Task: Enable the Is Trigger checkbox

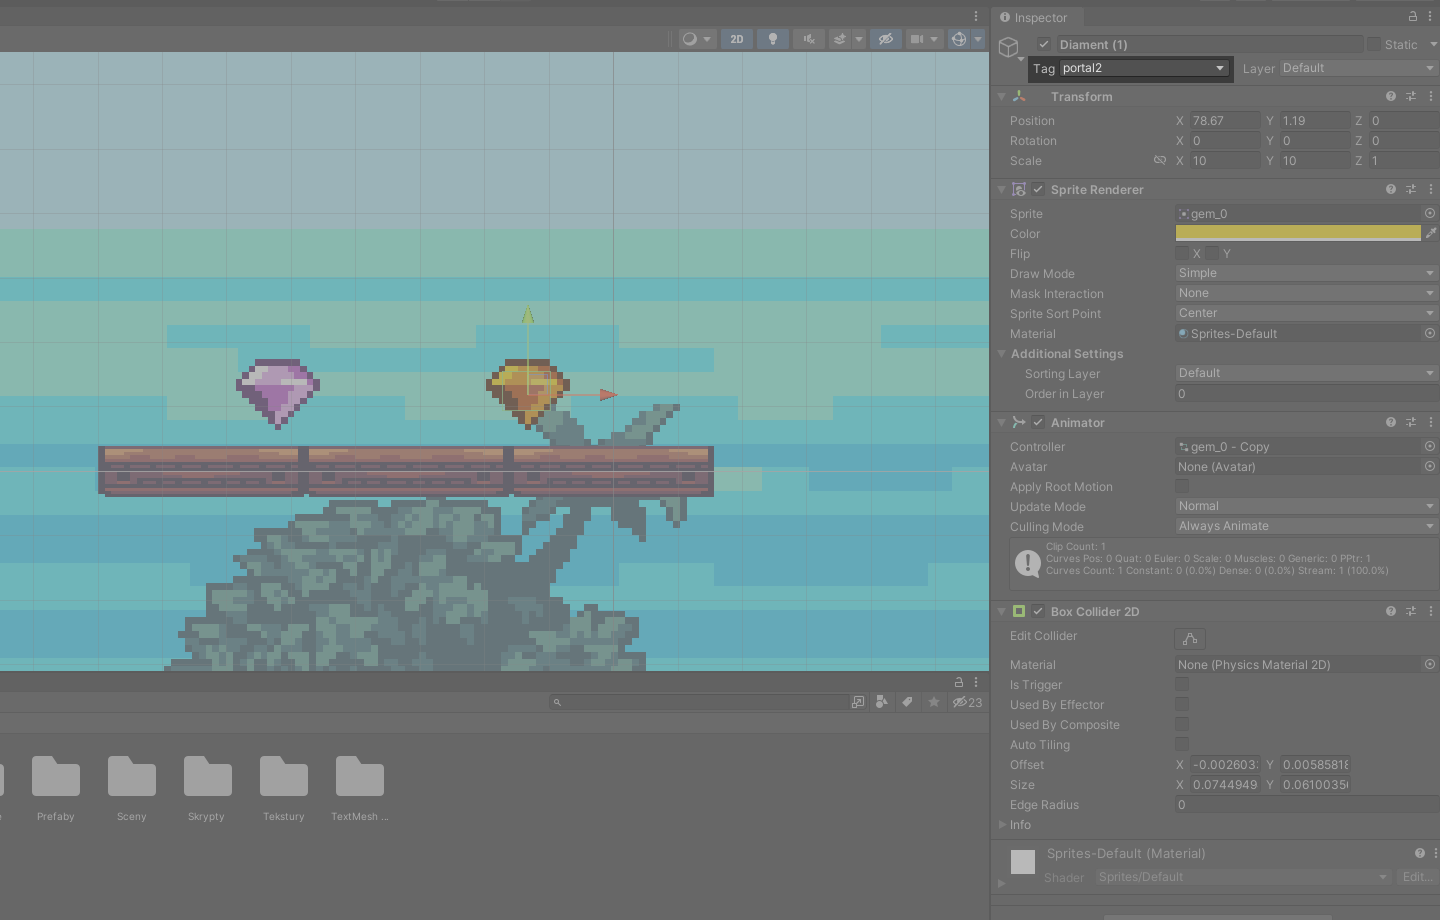Action: (1182, 685)
